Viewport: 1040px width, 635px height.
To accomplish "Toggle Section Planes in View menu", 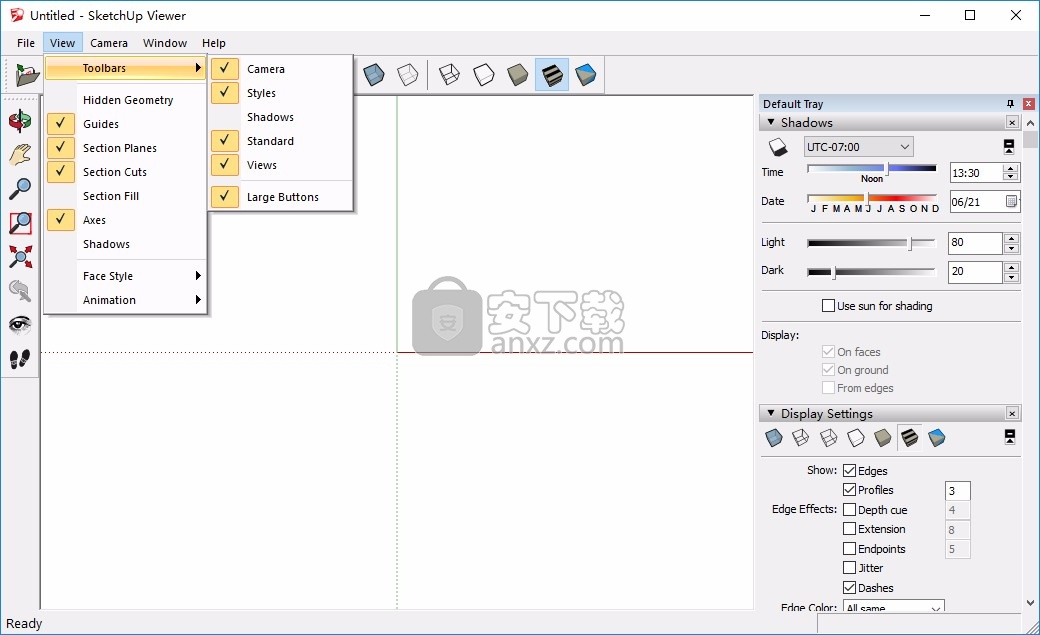I will coord(126,148).
